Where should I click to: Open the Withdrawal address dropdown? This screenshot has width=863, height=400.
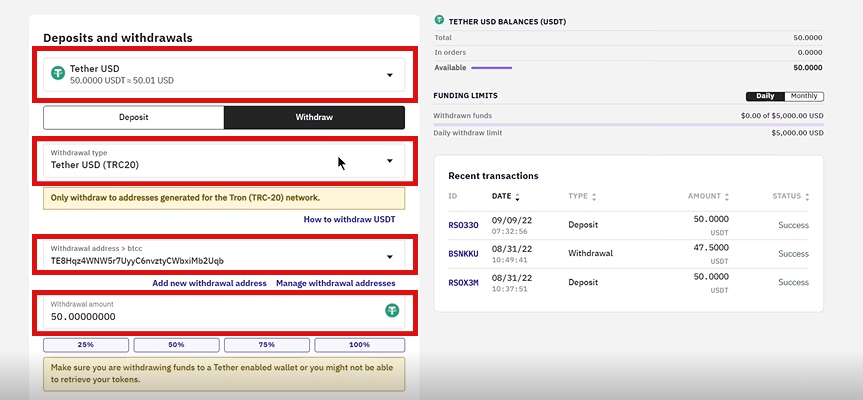click(x=224, y=256)
